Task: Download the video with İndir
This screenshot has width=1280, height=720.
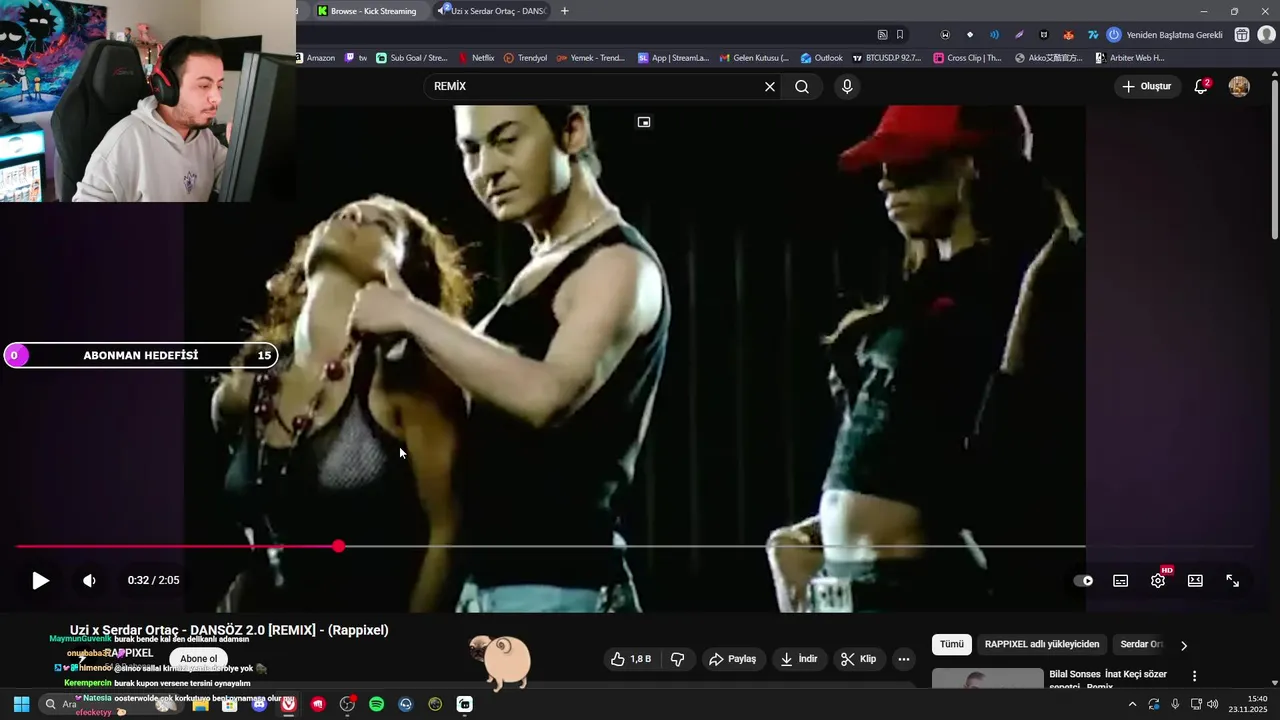Action: click(799, 659)
